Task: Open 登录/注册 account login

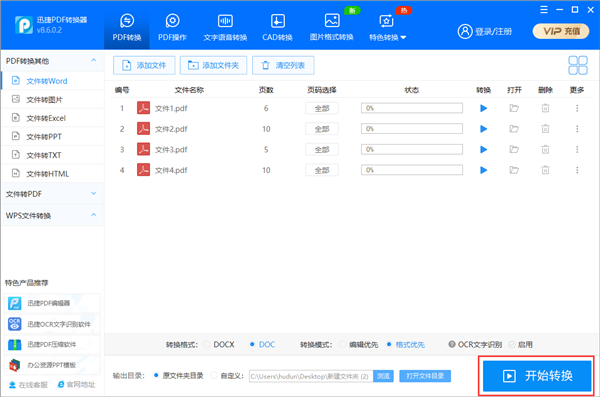Action: [x=485, y=31]
